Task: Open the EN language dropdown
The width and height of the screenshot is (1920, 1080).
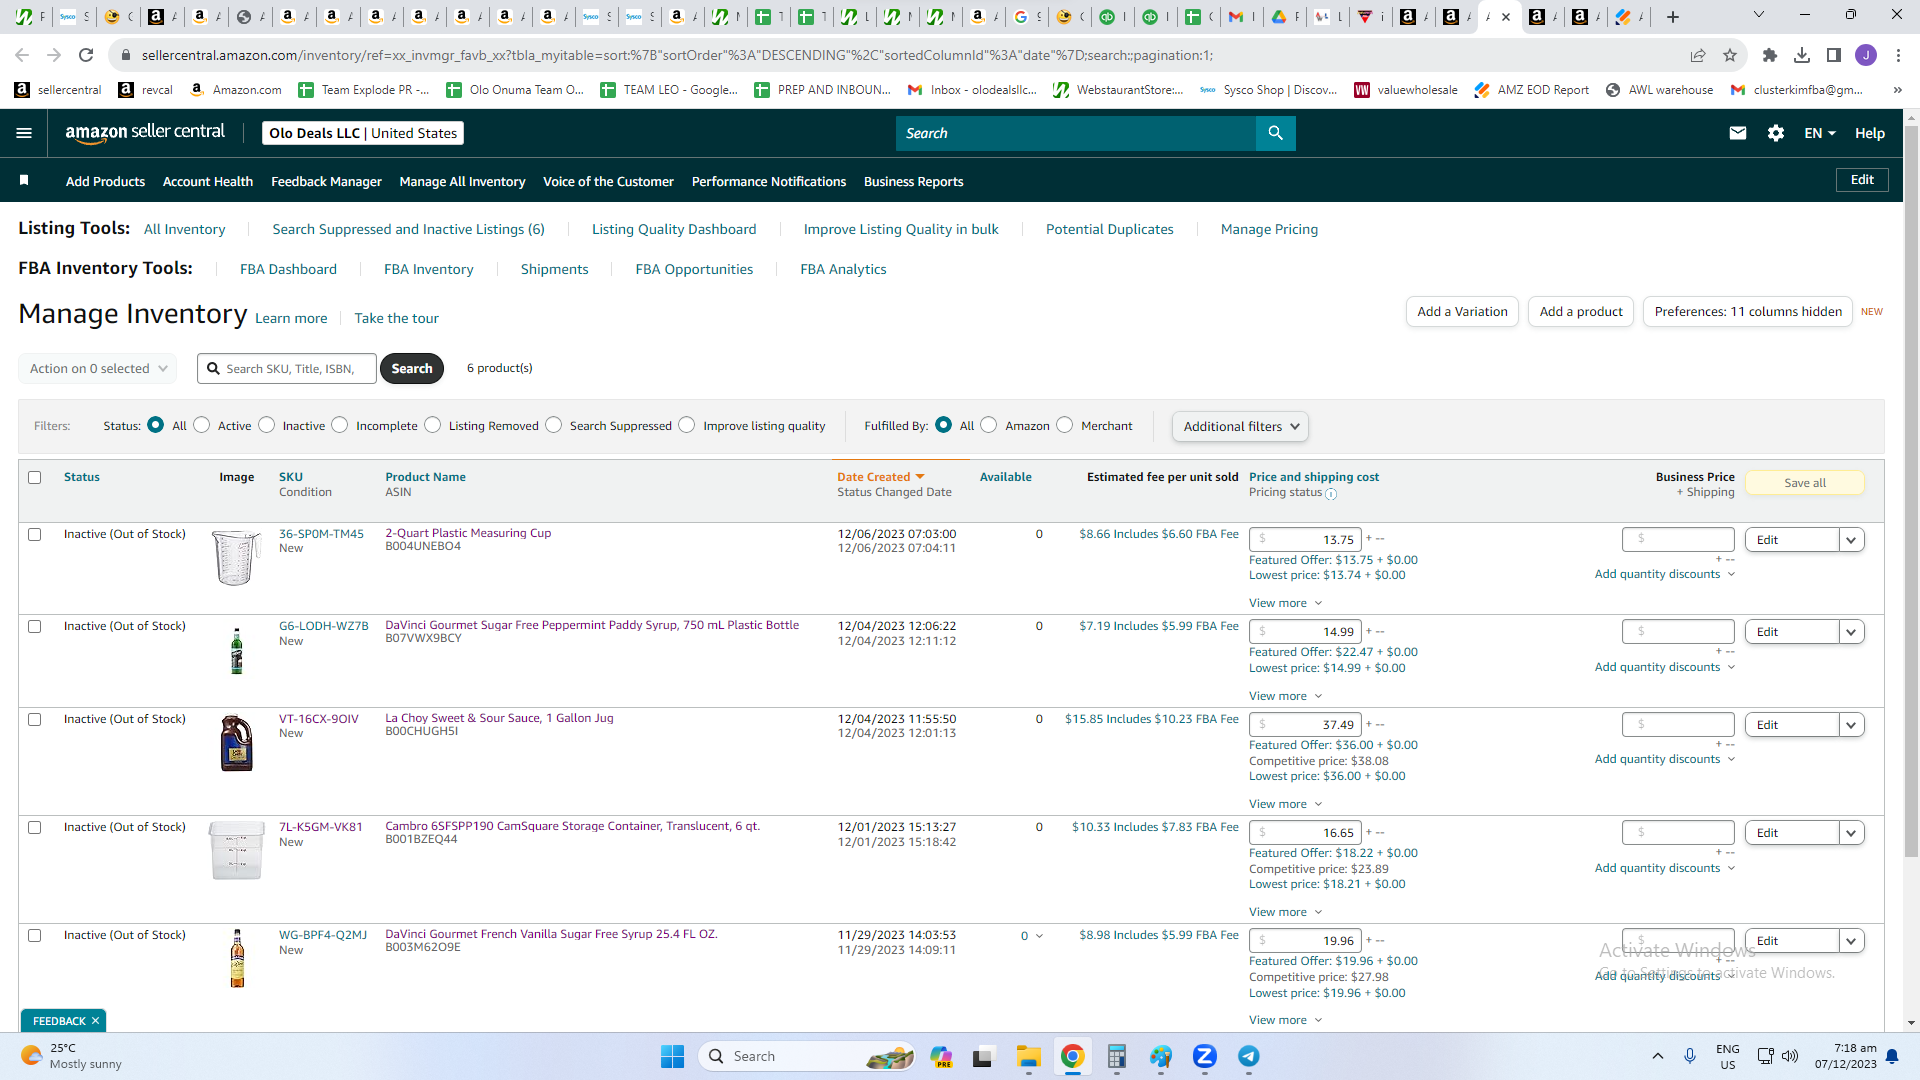Action: tap(1820, 133)
